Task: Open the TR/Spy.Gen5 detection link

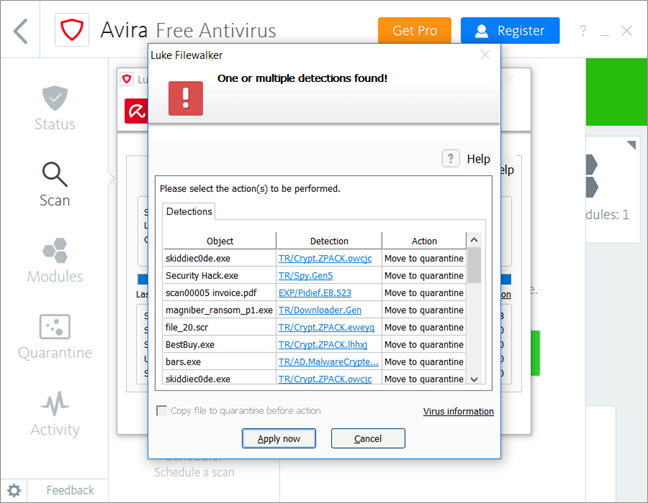Action: click(x=305, y=276)
